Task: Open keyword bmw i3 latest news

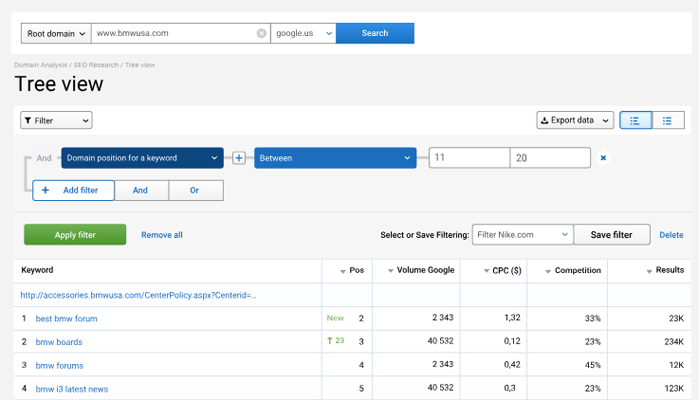Action: click(x=72, y=389)
